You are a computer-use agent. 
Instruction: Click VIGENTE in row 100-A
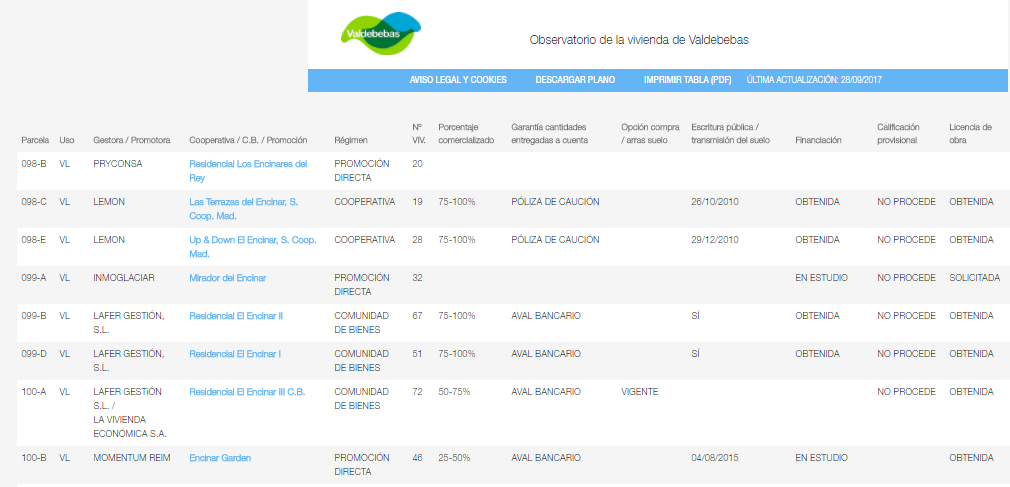click(640, 392)
